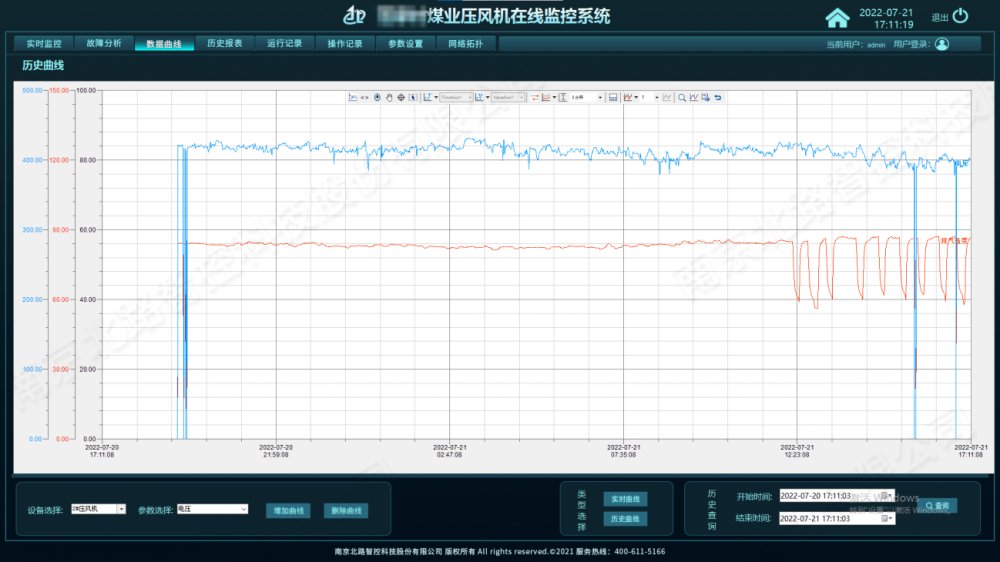Switch chart type to 实时曲线

625,499
